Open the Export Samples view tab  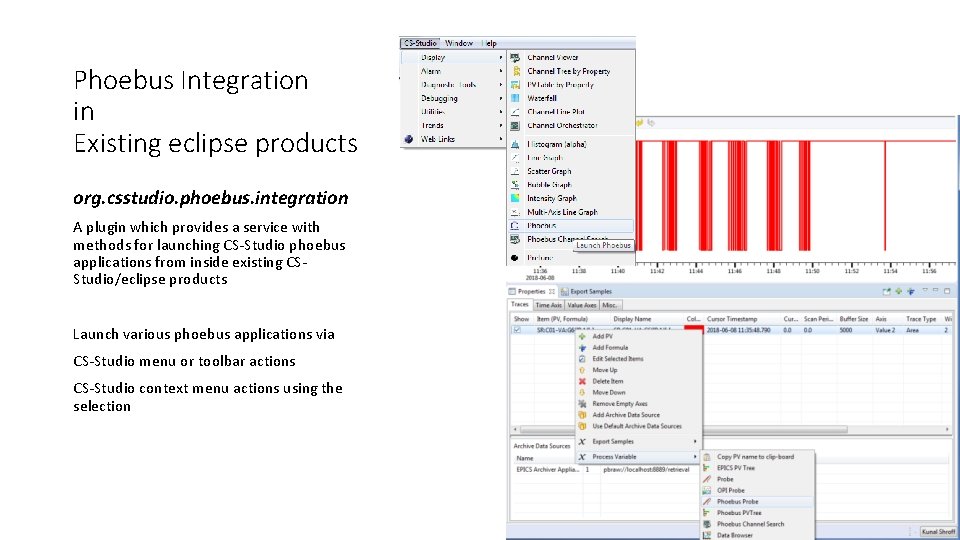pyautogui.click(x=587, y=292)
